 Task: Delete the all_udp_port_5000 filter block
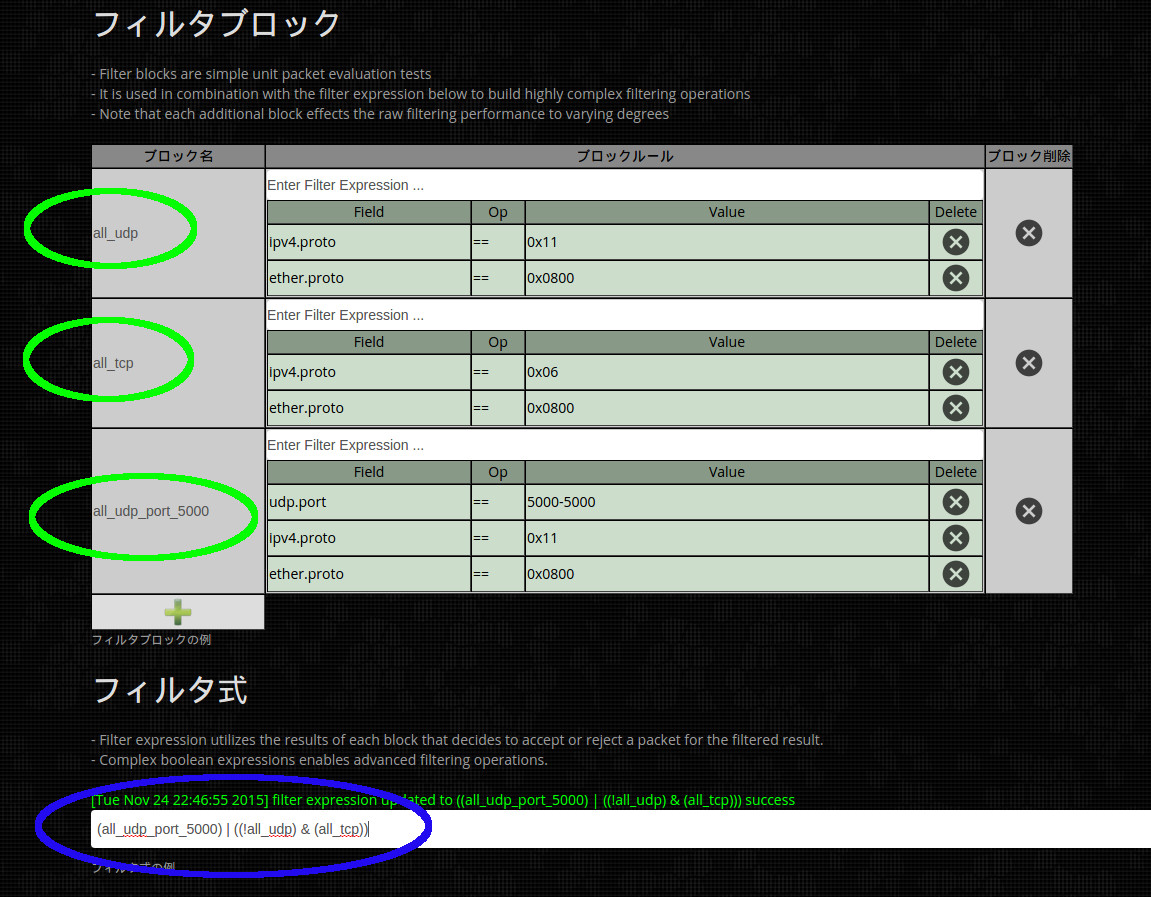[x=1028, y=511]
